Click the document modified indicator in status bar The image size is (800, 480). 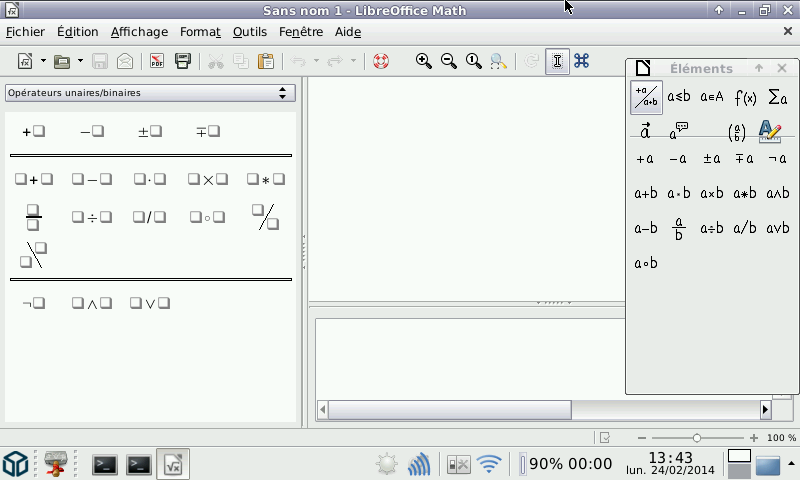click(605, 438)
